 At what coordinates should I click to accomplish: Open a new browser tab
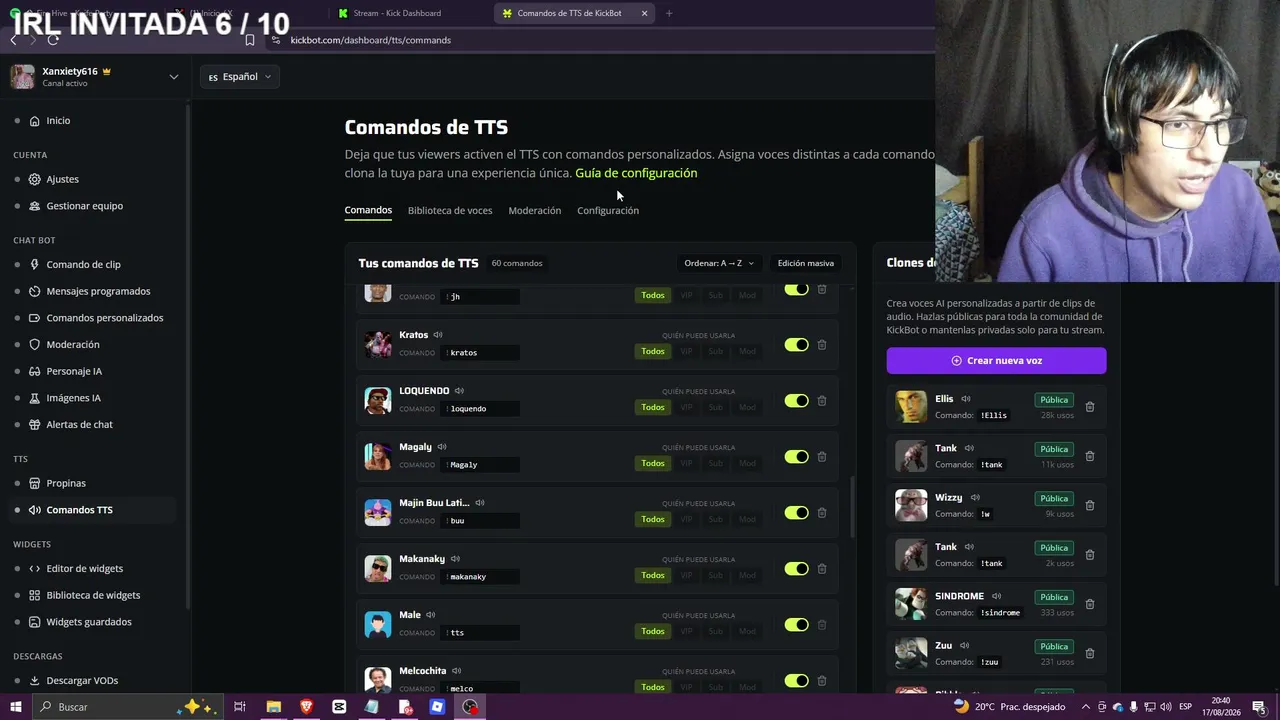pyautogui.click(x=669, y=13)
